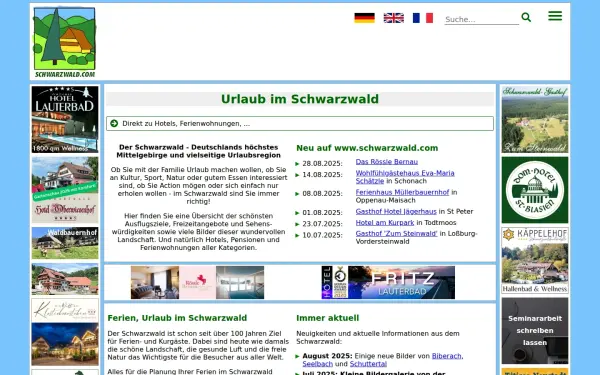Open the hamburger menu
Screen dimensions: 600x375
coord(555,16)
